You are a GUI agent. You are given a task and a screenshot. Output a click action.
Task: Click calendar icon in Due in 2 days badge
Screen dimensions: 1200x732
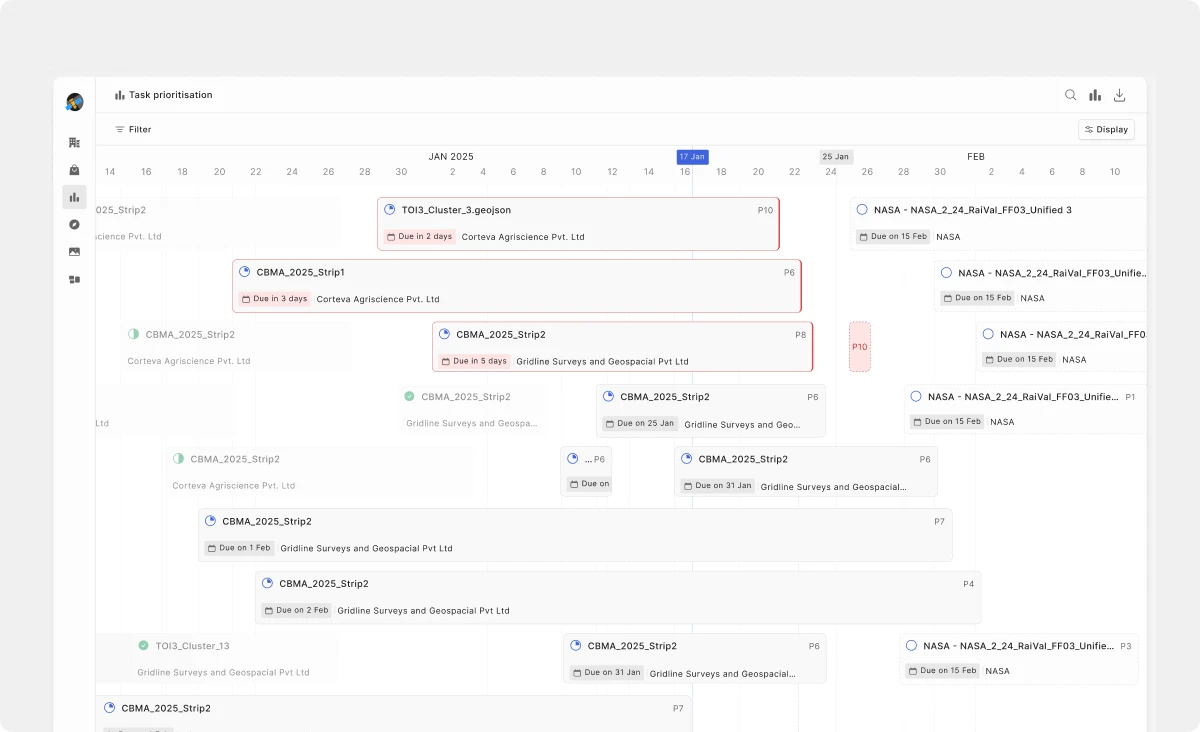pos(391,237)
